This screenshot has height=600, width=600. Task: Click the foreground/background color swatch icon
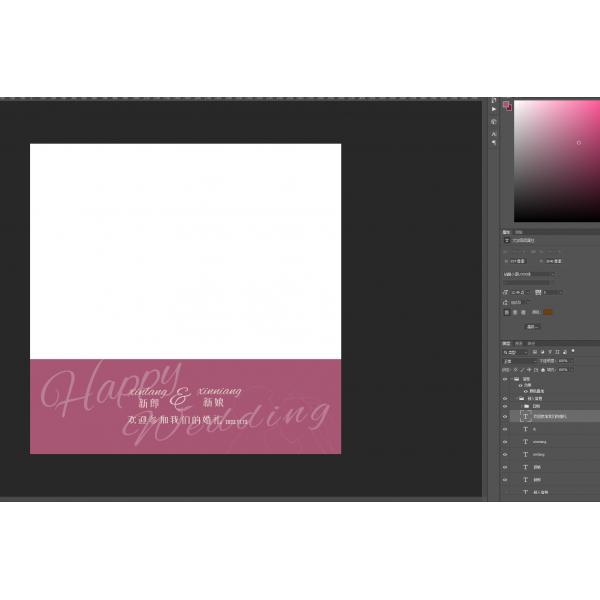tap(507, 105)
